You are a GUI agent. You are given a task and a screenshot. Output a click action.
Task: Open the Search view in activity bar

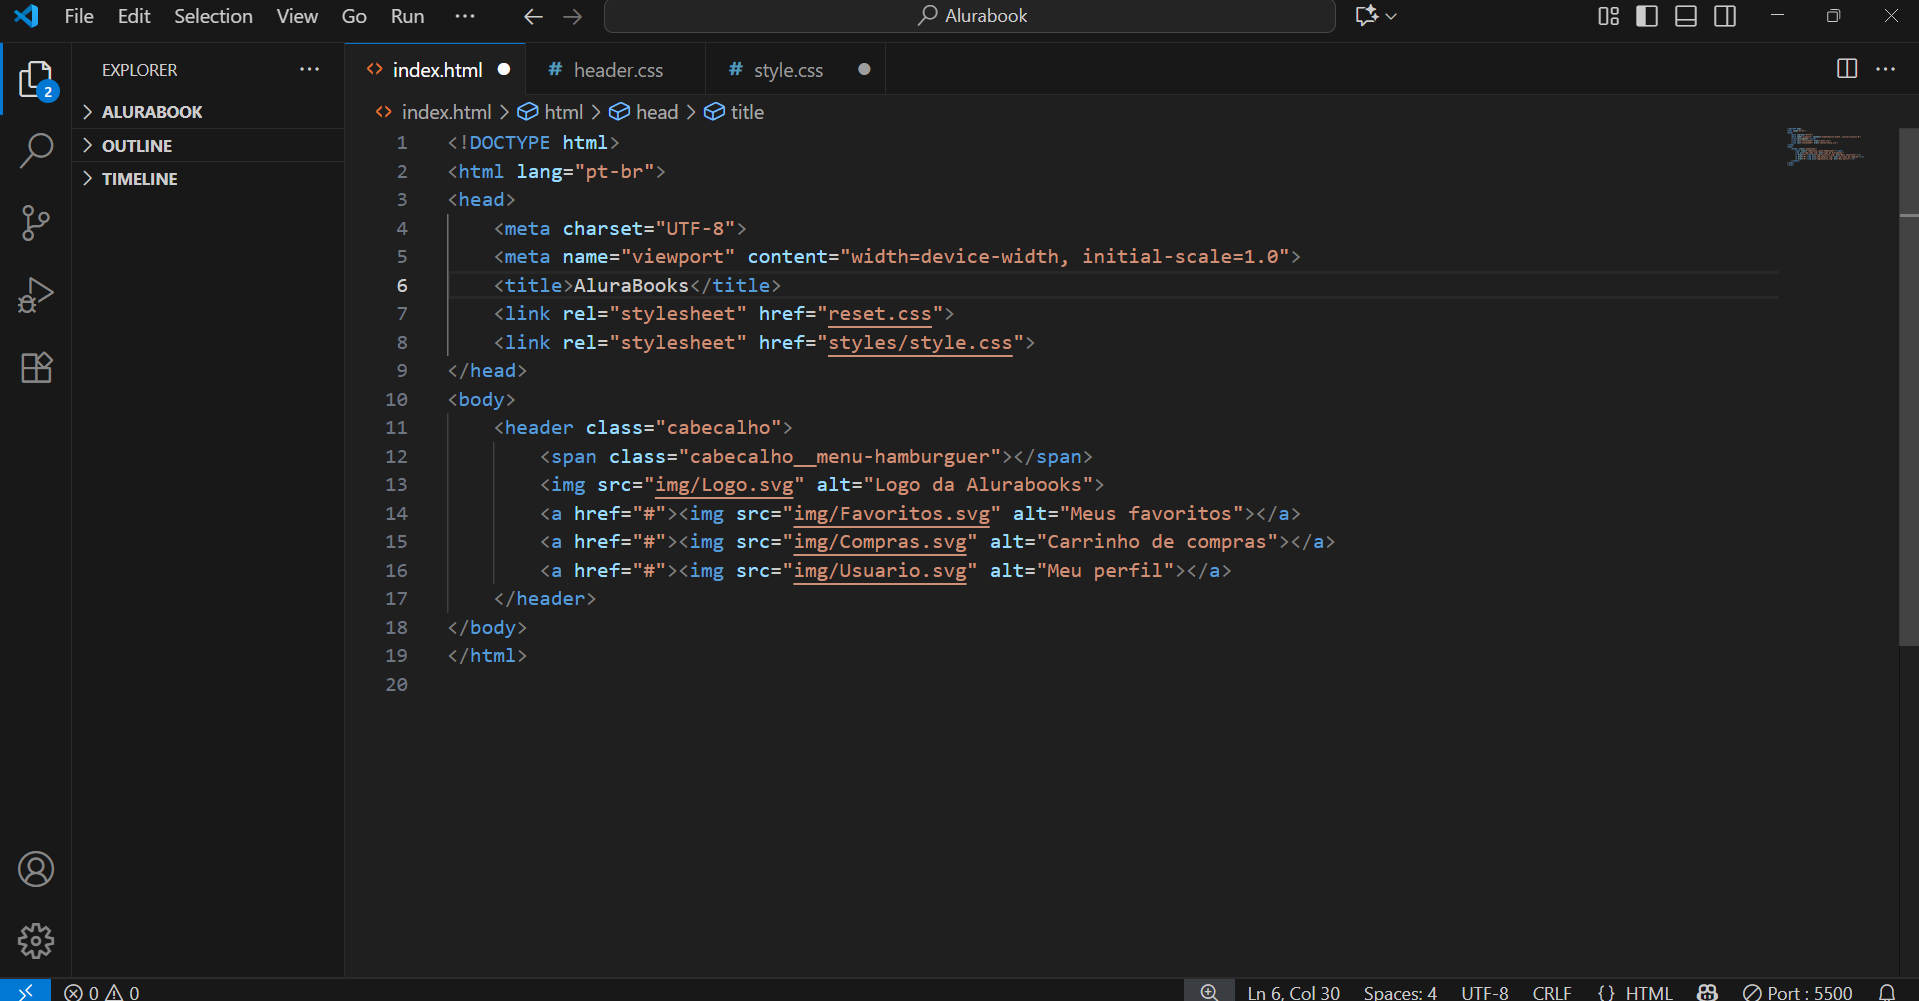tap(36, 151)
